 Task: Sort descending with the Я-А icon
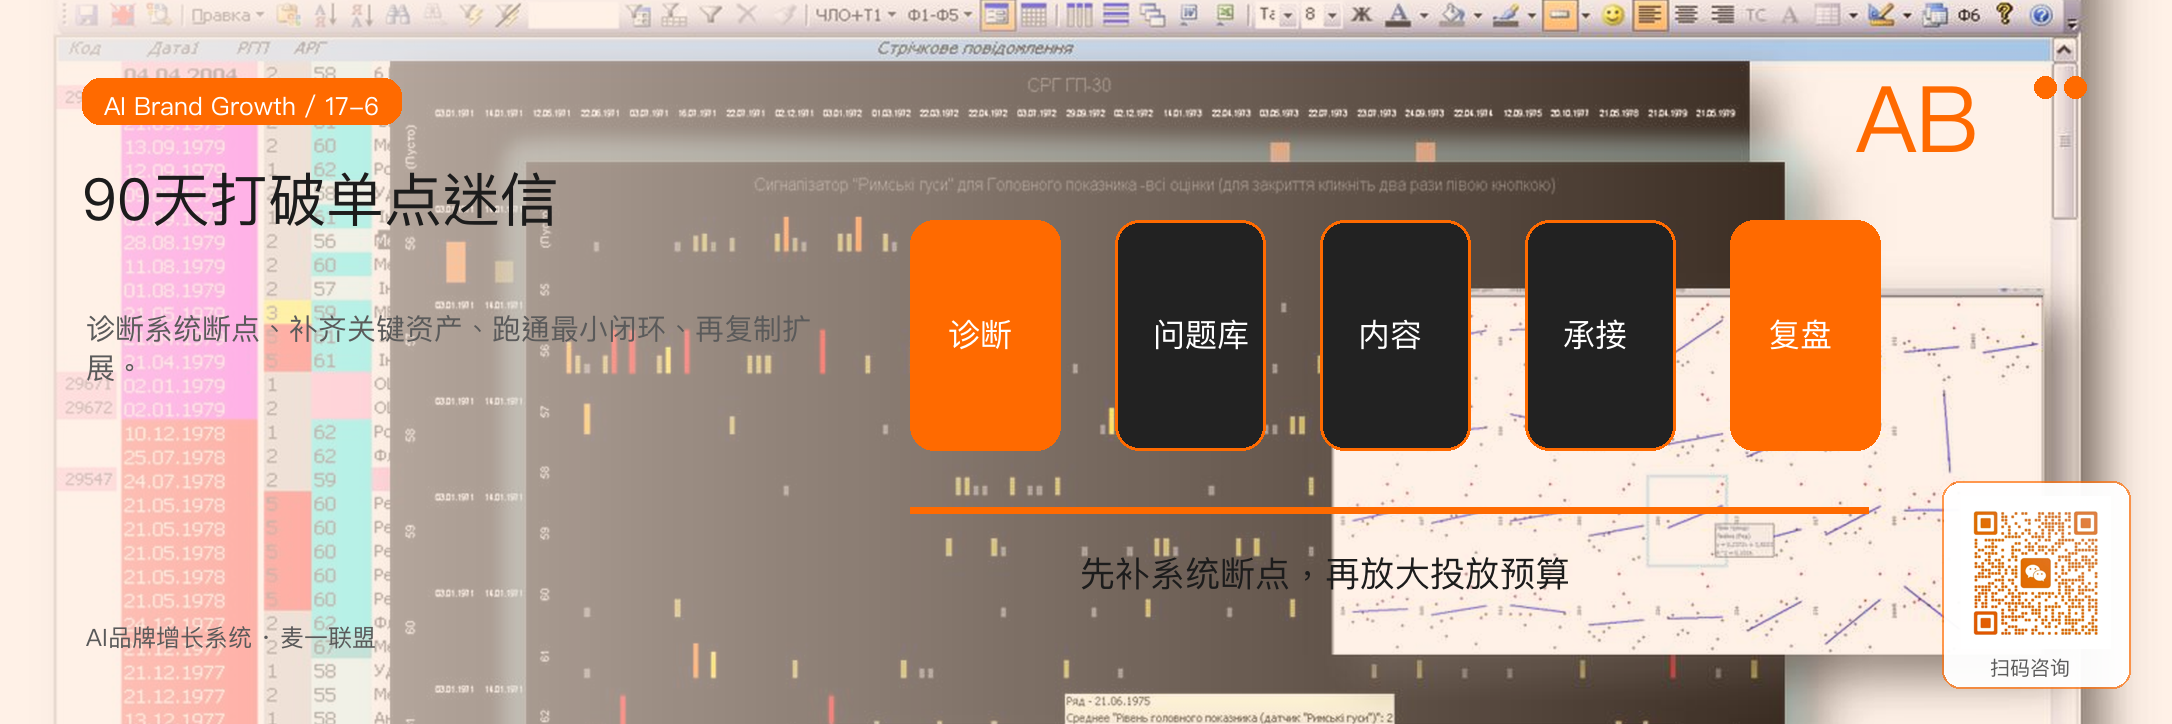tap(361, 14)
